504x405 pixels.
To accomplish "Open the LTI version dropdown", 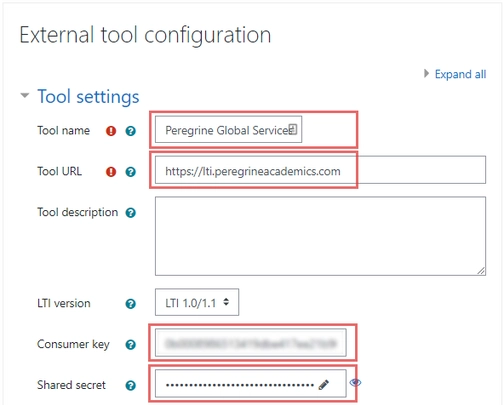I will click(197, 302).
